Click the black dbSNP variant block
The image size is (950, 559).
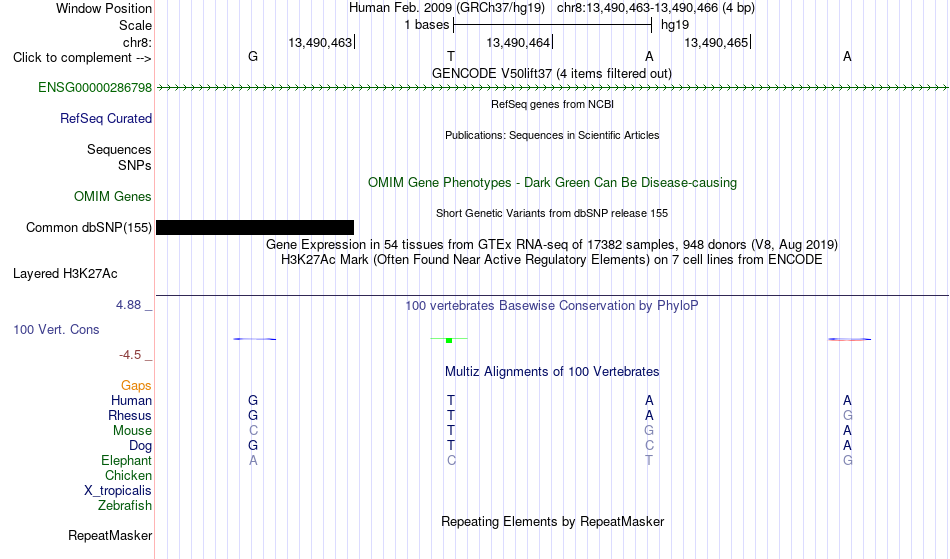click(x=255, y=228)
